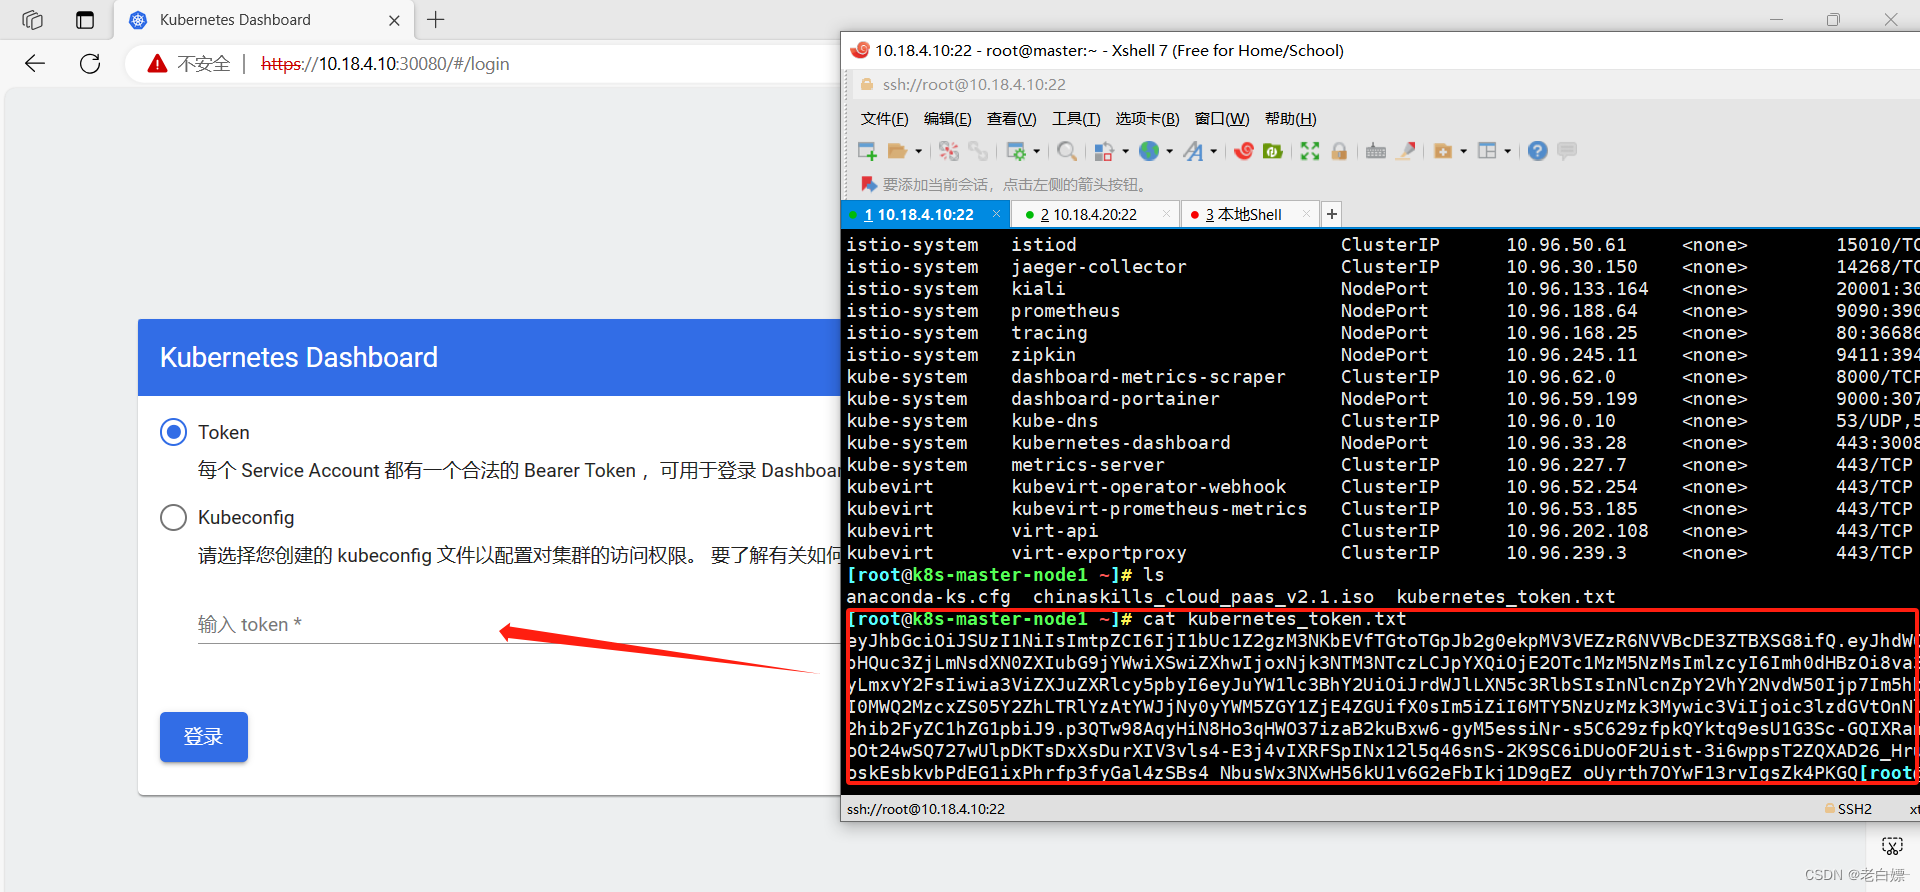Image resolution: width=1920 pixels, height=892 pixels.
Task: Open a new browser tab with plus
Action: click(436, 19)
